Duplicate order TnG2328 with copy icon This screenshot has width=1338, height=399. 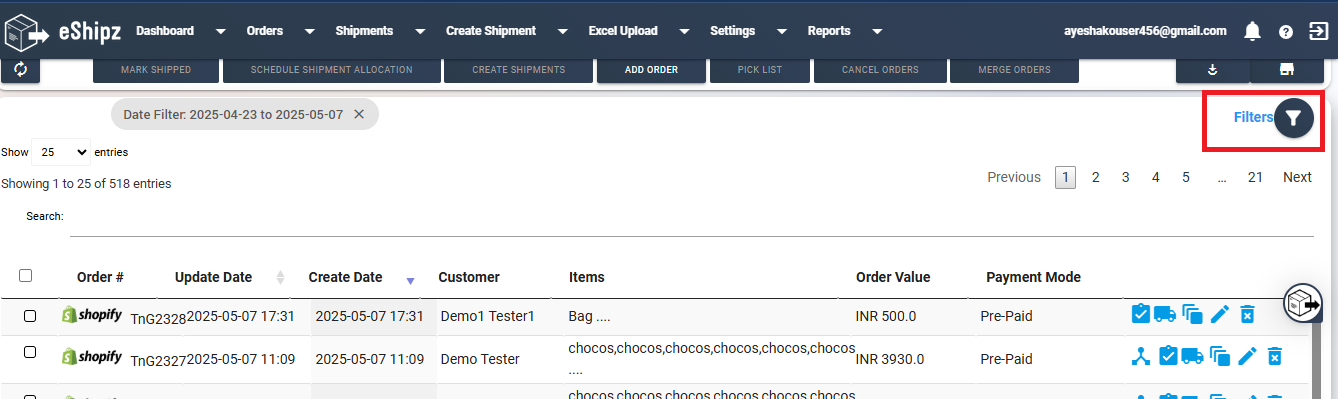1192,314
